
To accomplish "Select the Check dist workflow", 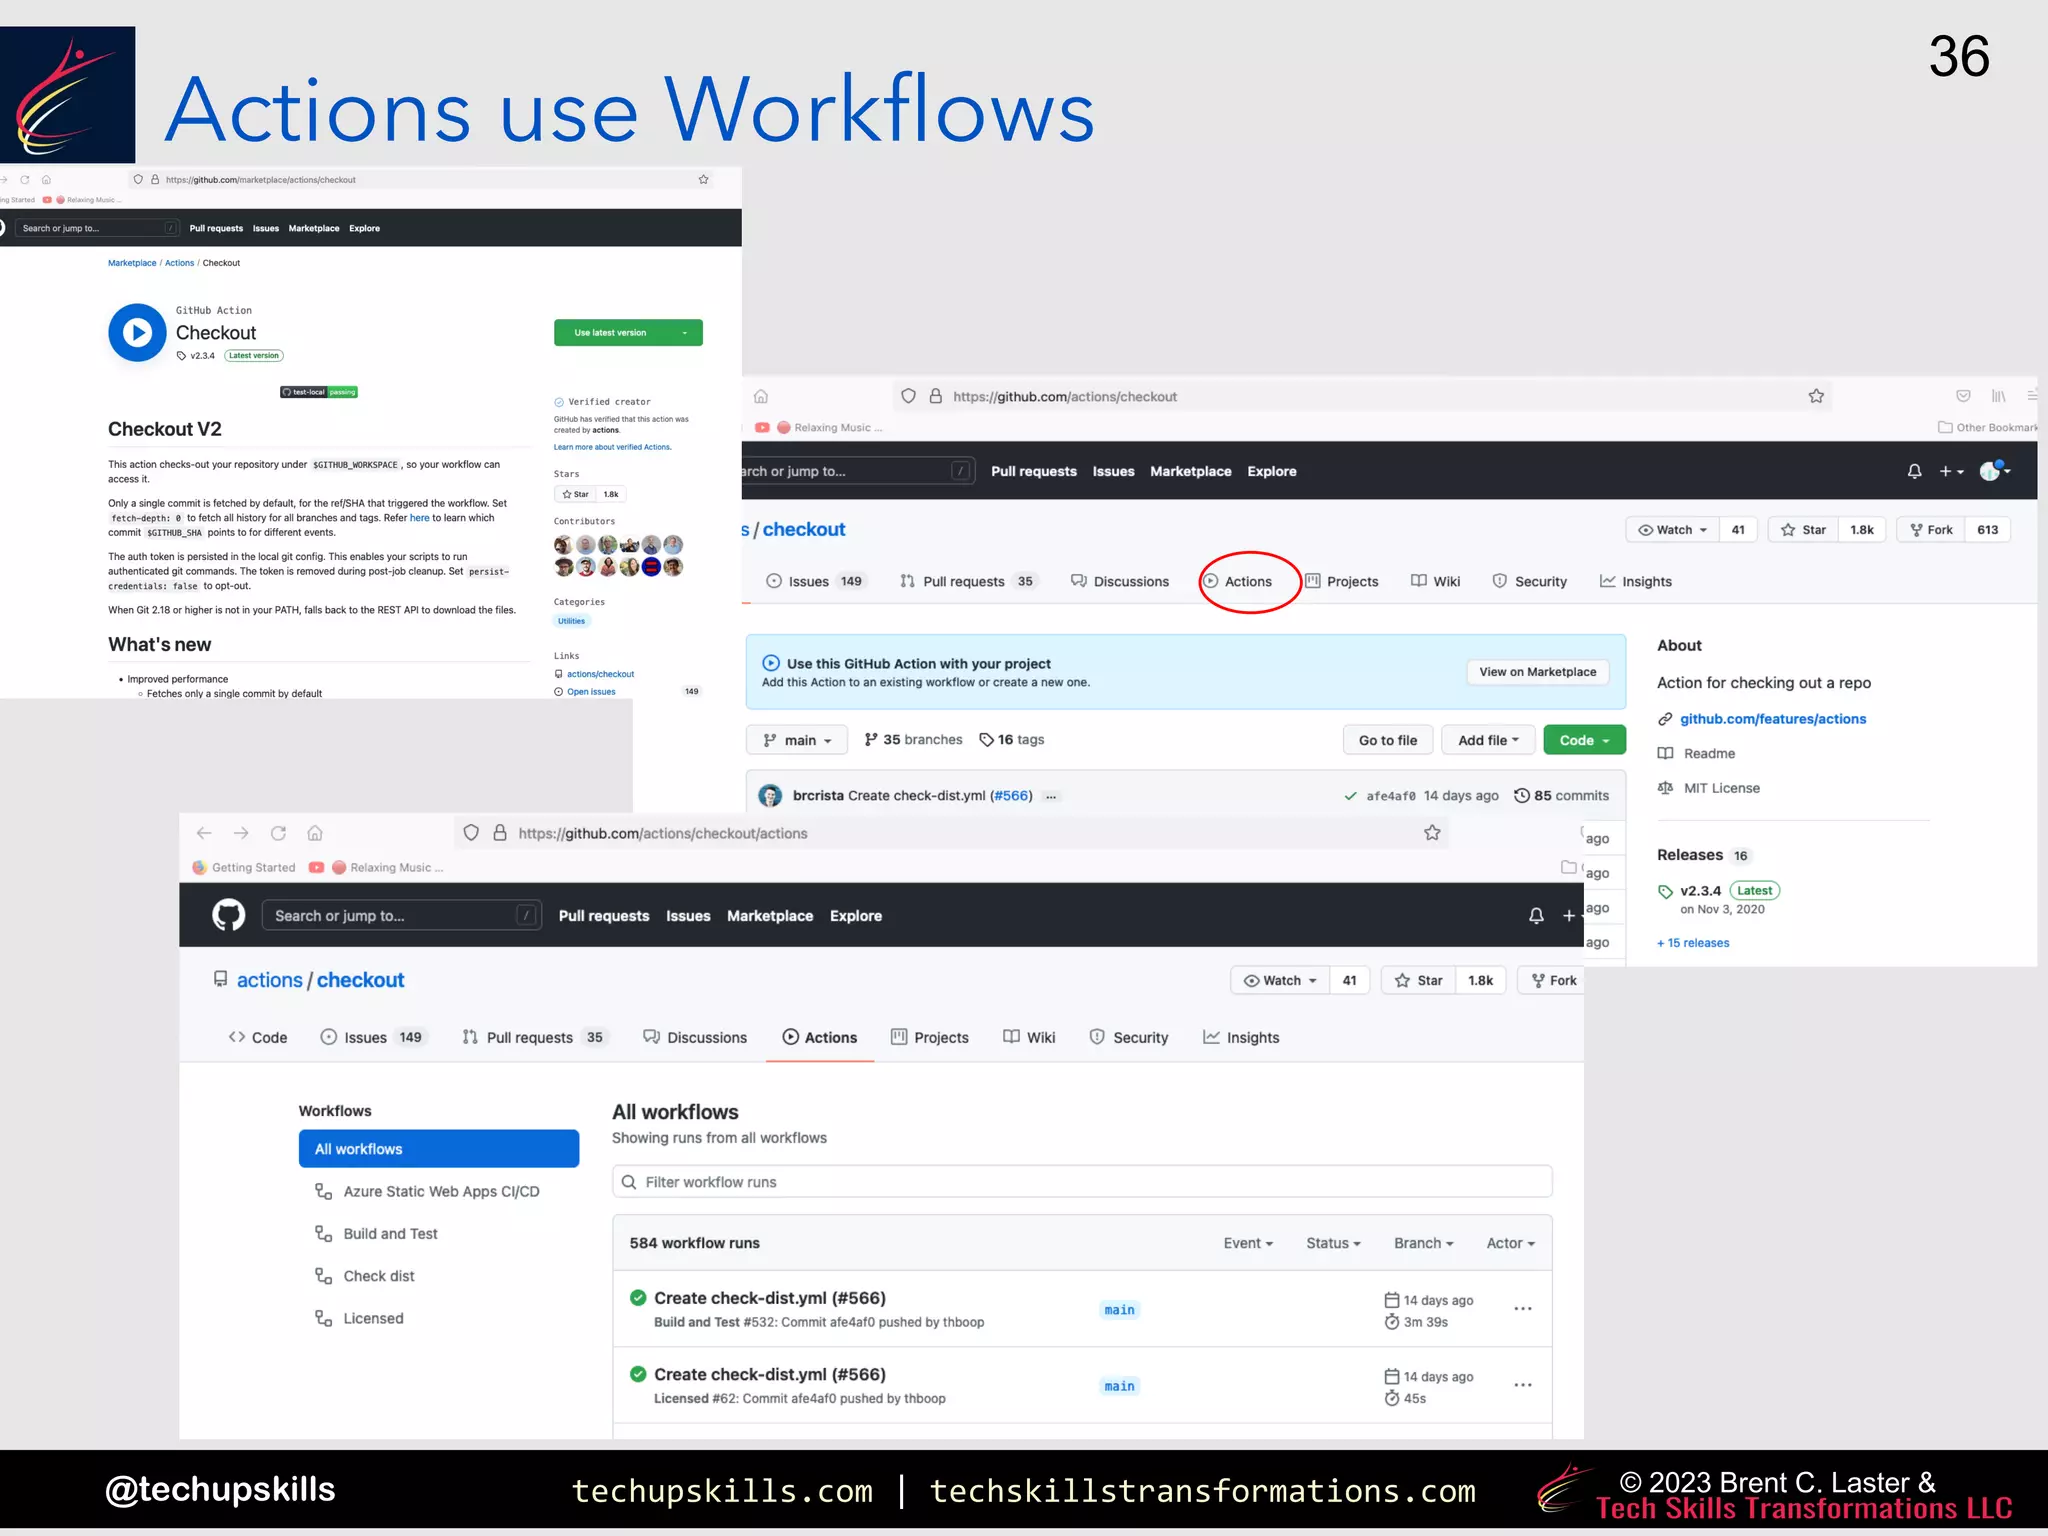I will coord(378,1276).
